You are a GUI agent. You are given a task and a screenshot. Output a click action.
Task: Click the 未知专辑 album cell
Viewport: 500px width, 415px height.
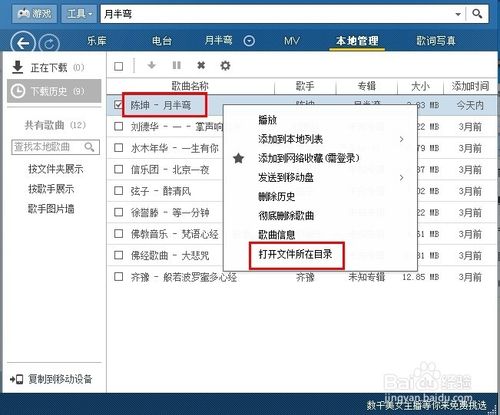367,277
